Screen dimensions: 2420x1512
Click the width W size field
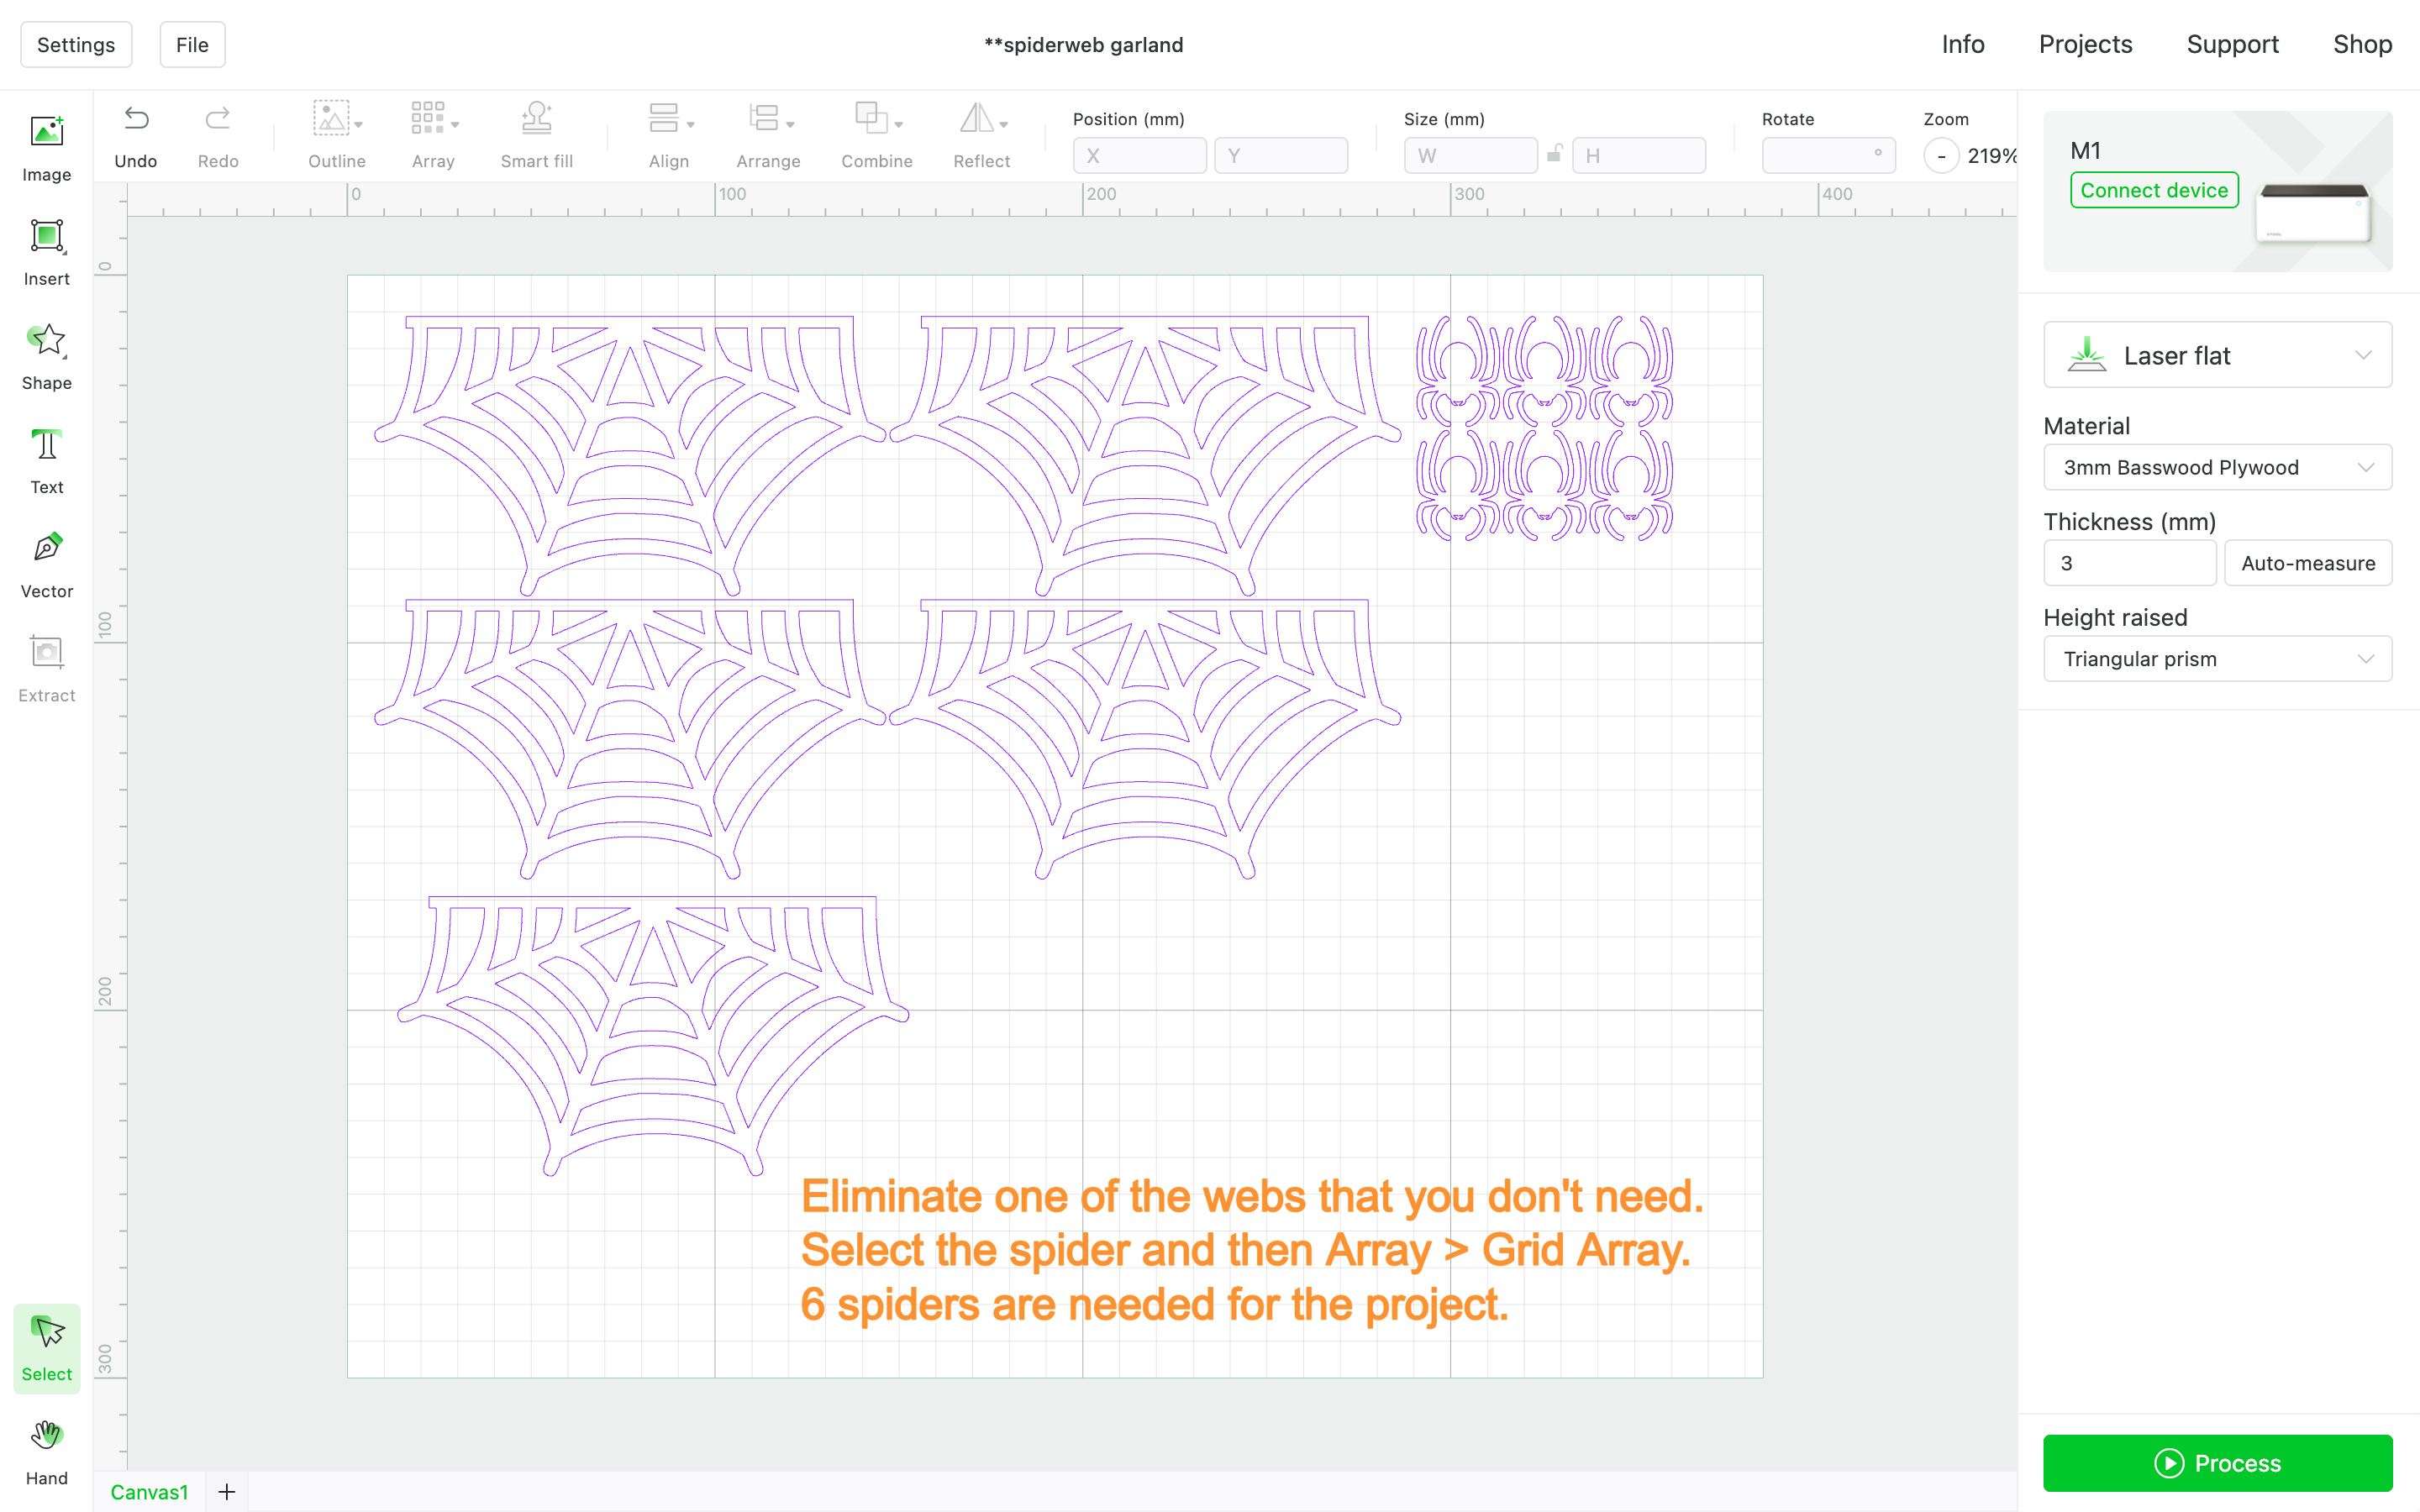click(1470, 156)
